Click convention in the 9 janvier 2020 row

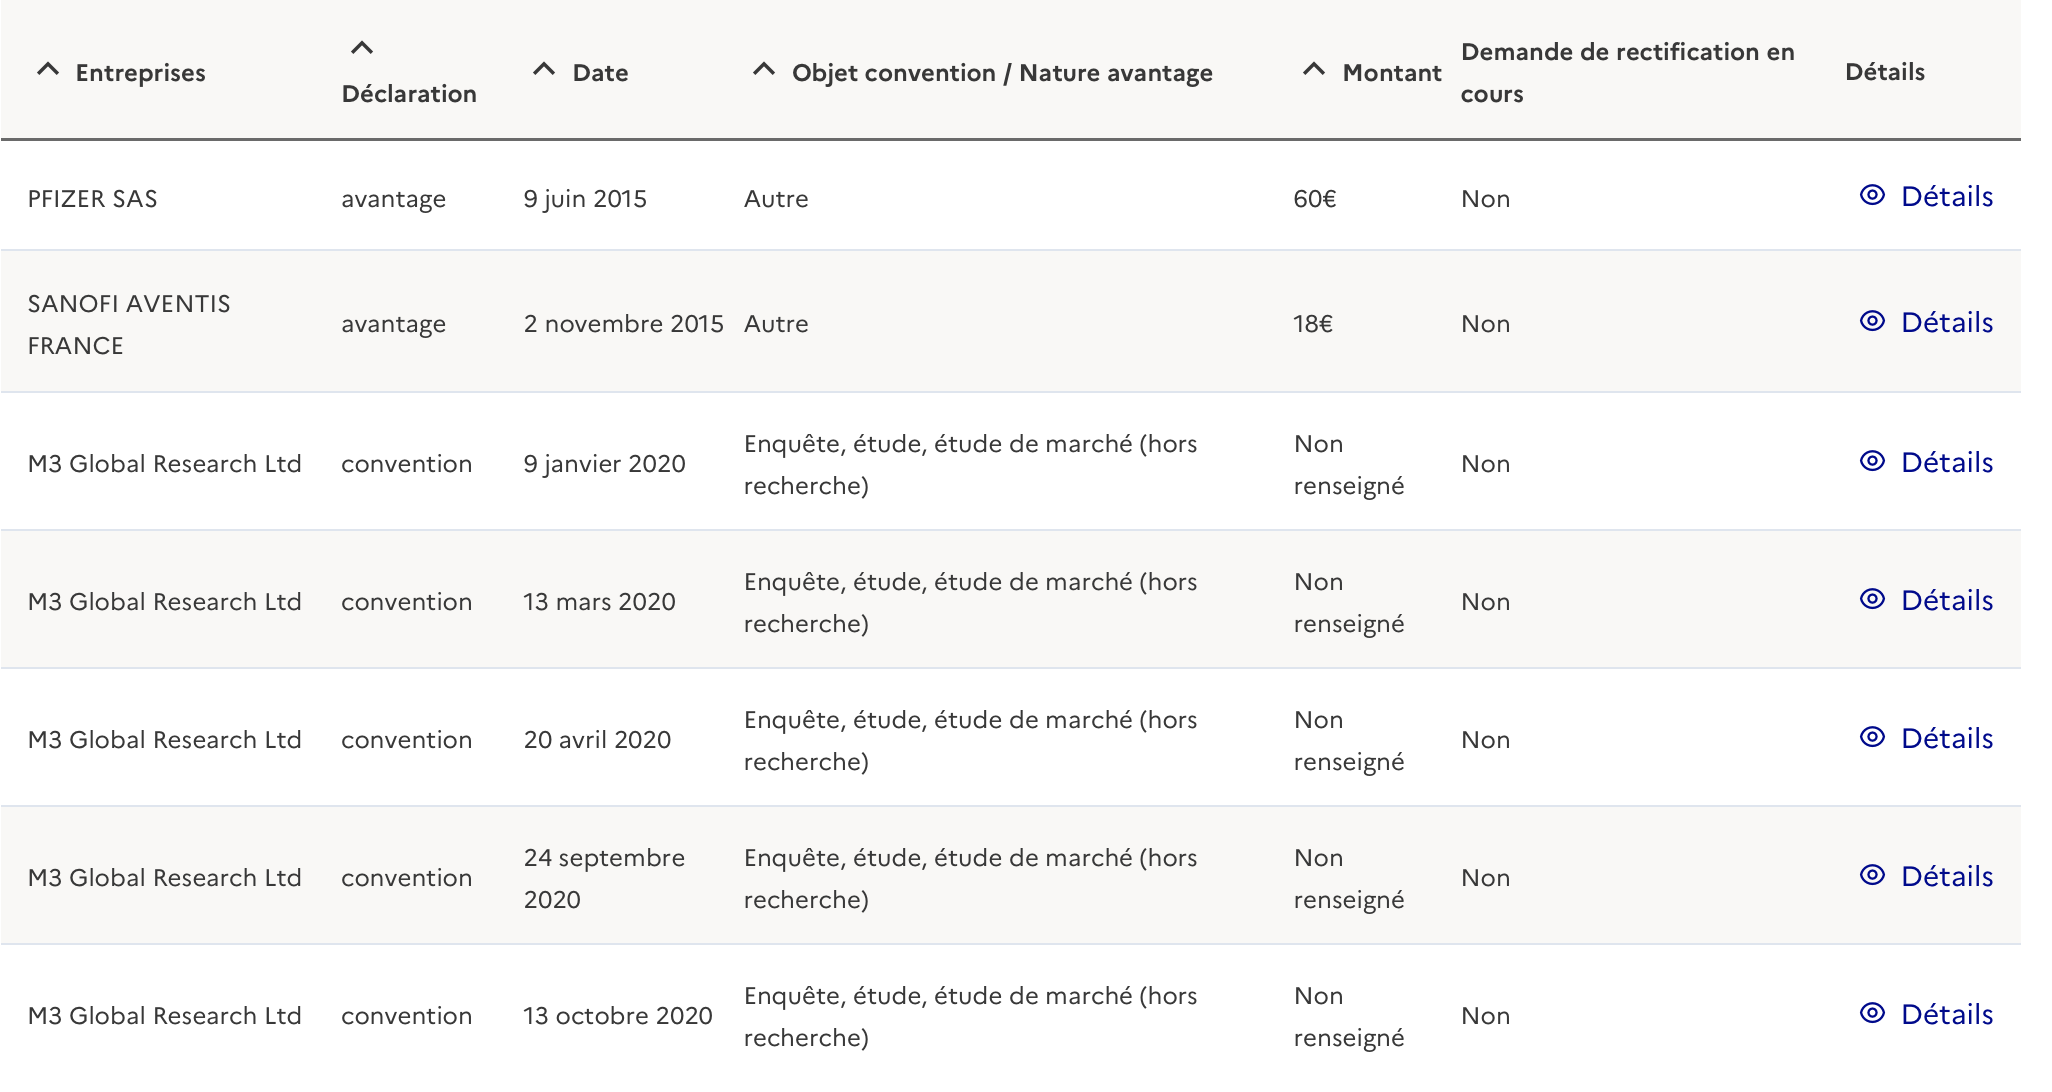[406, 464]
